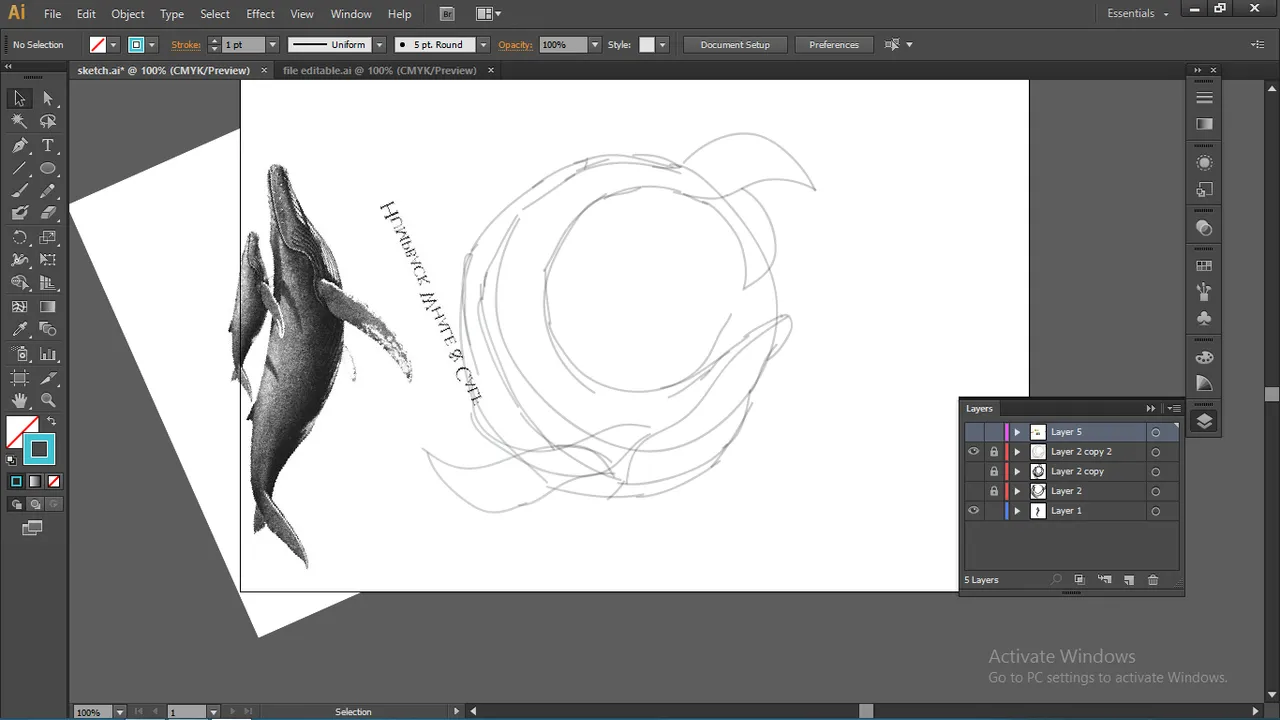This screenshot has width=1280, height=720.
Task: Click the Stroke panel link
Action: (x=186, y=45)
